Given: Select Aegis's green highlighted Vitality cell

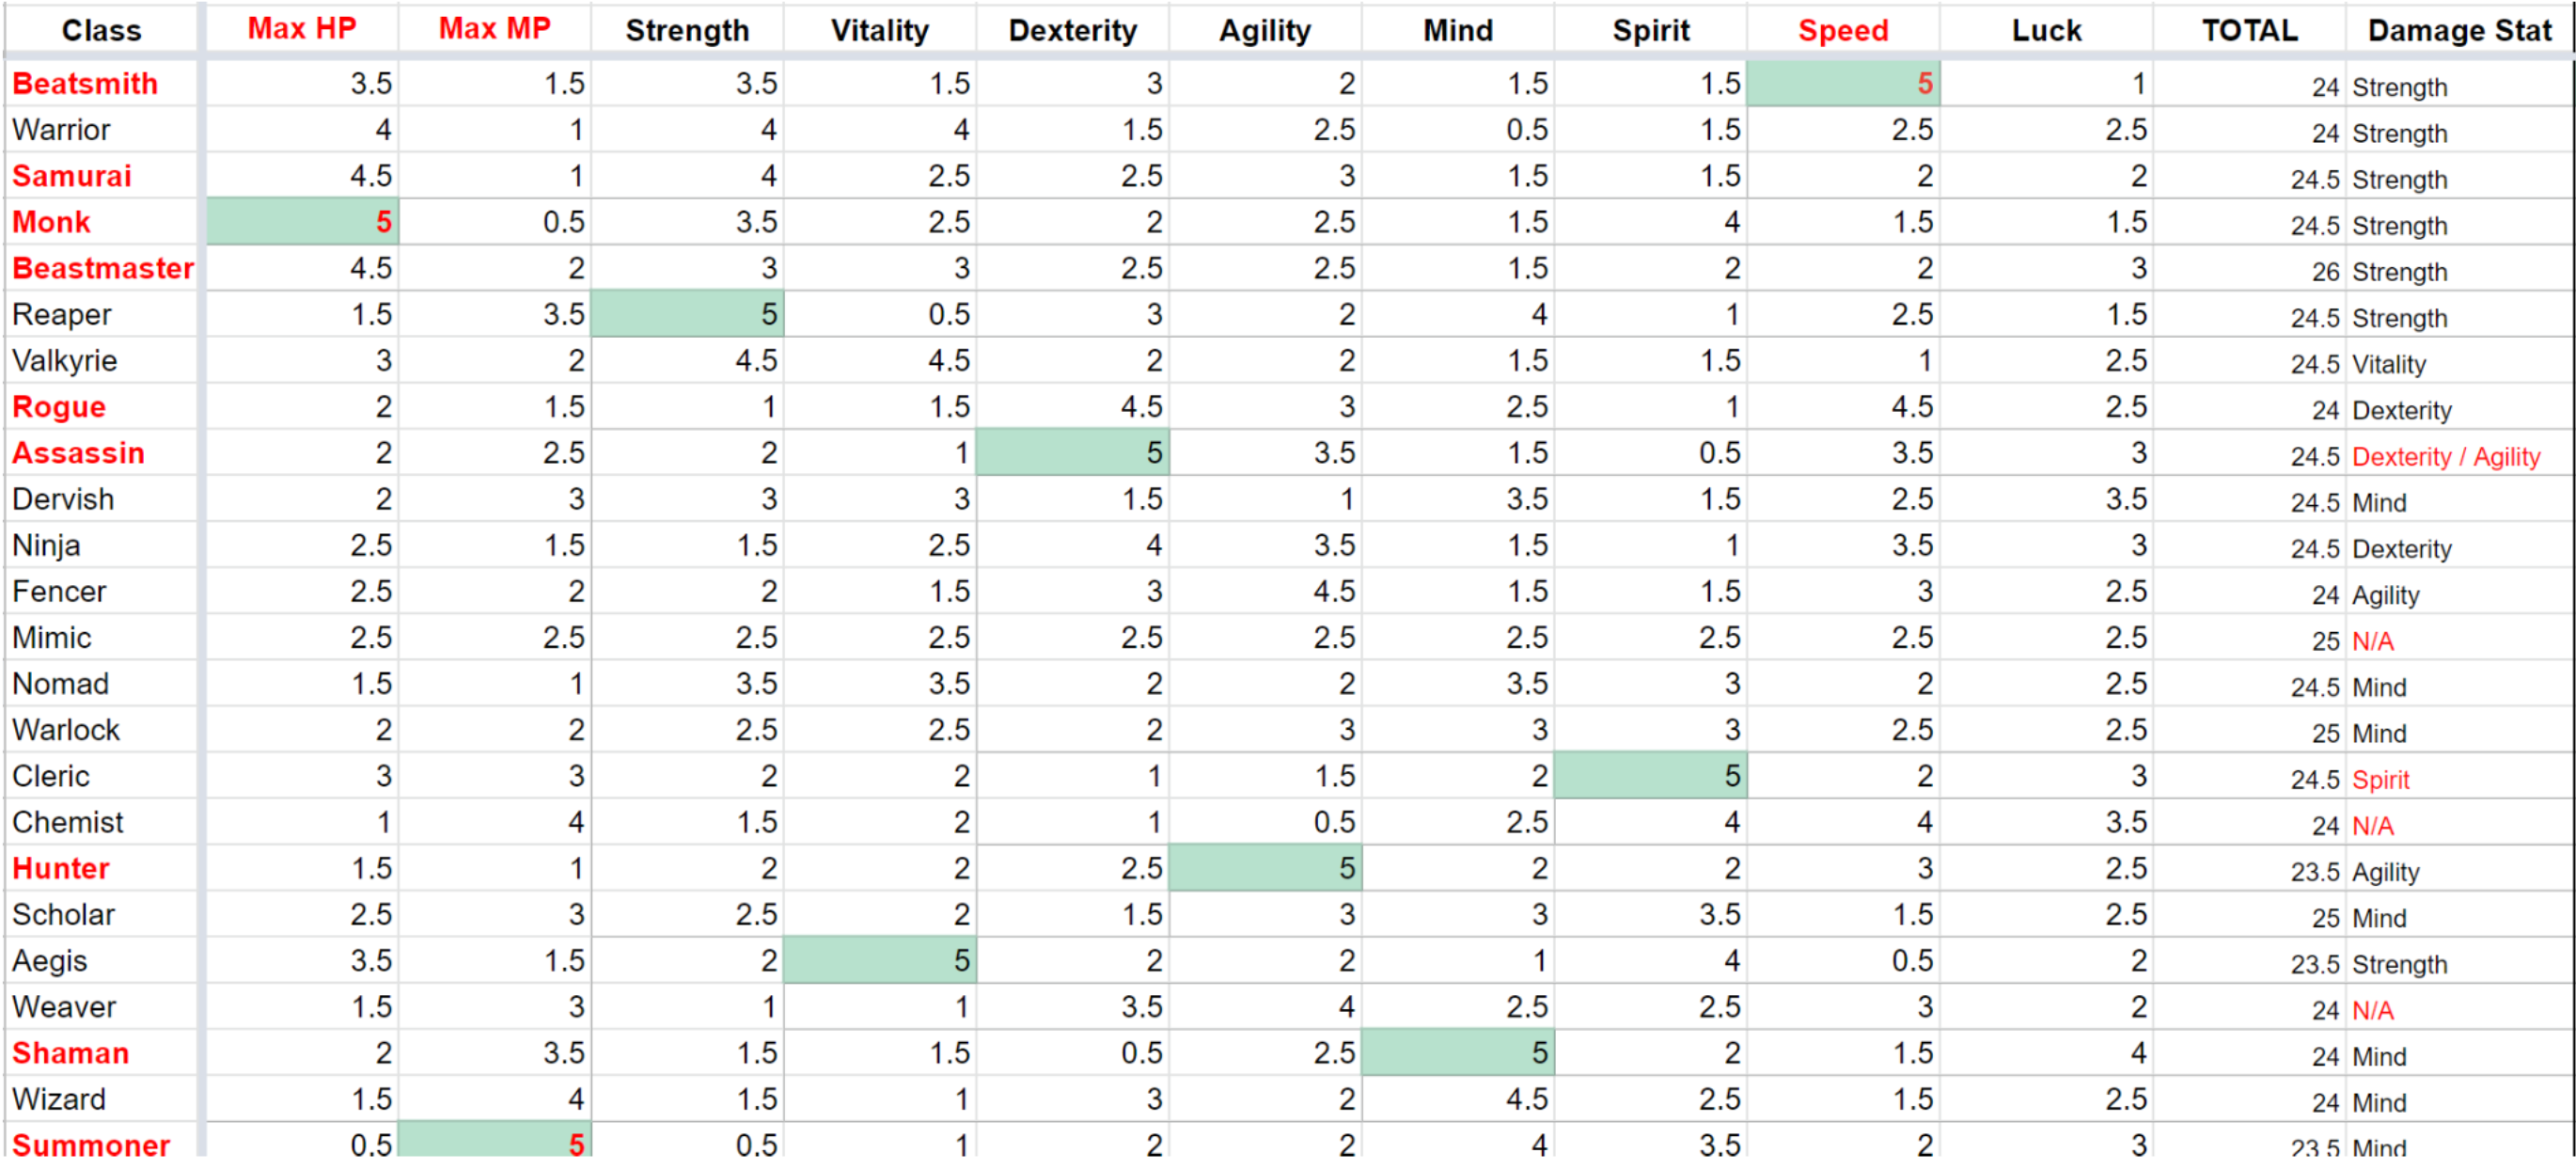Looking at the screenshot, I should coord(880,961).
